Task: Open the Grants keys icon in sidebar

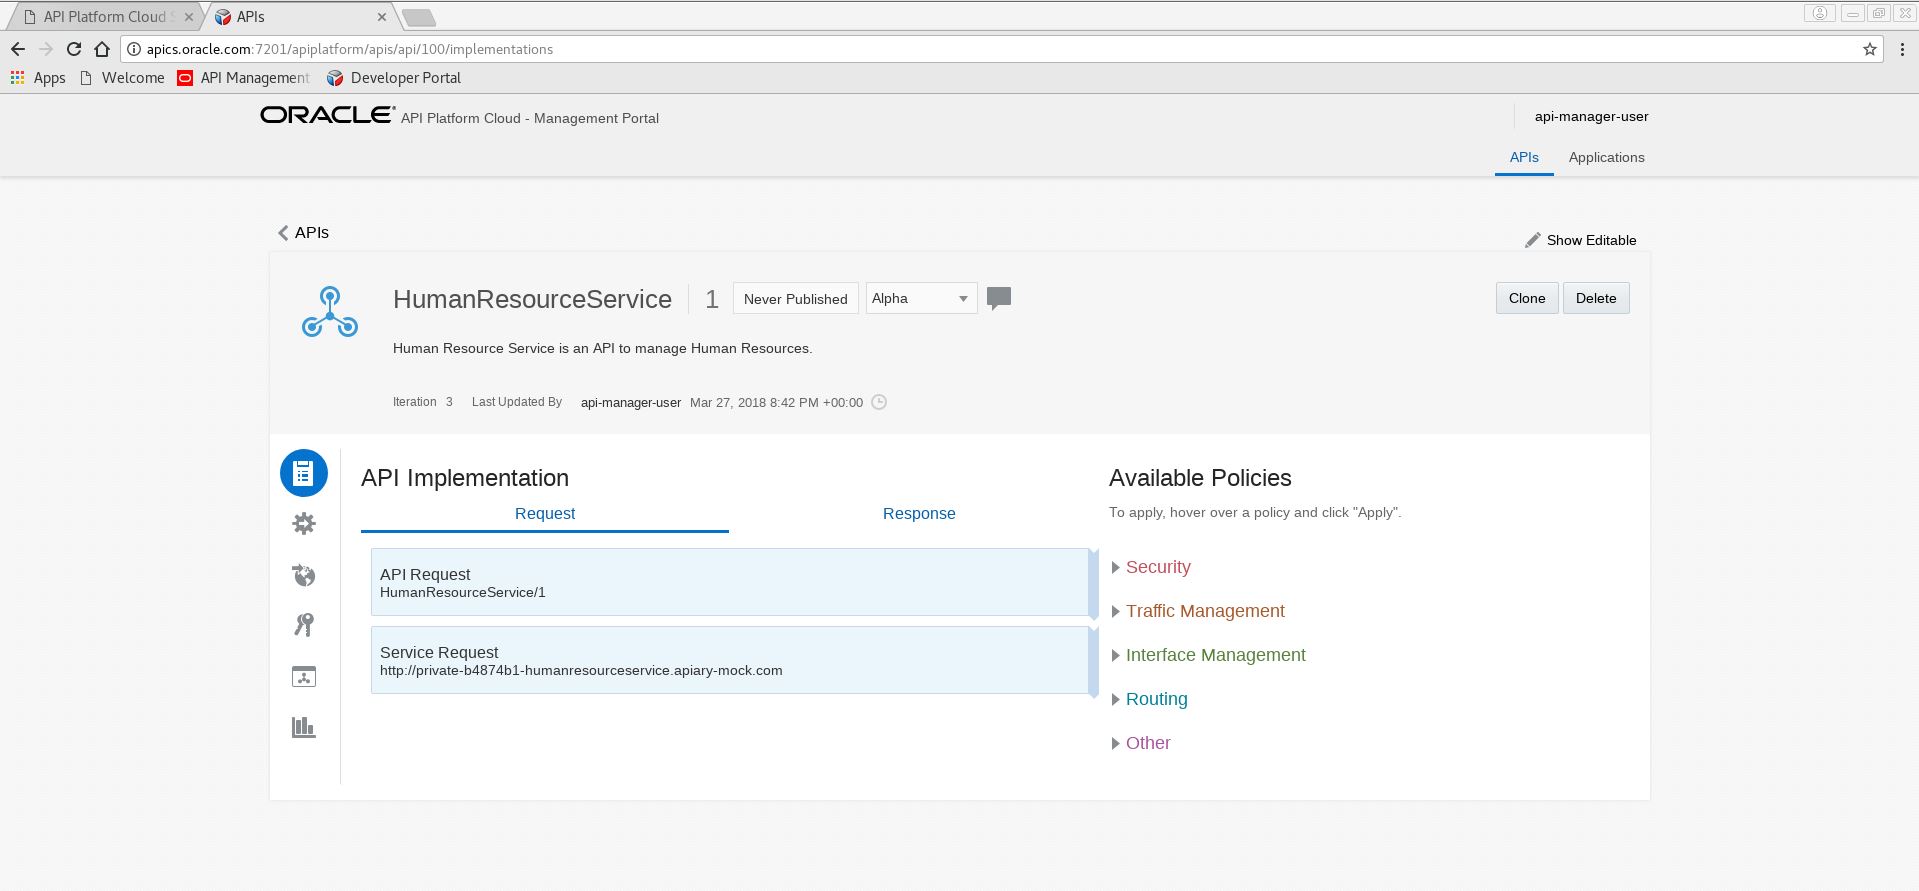Action: click(x=304, y=625)
